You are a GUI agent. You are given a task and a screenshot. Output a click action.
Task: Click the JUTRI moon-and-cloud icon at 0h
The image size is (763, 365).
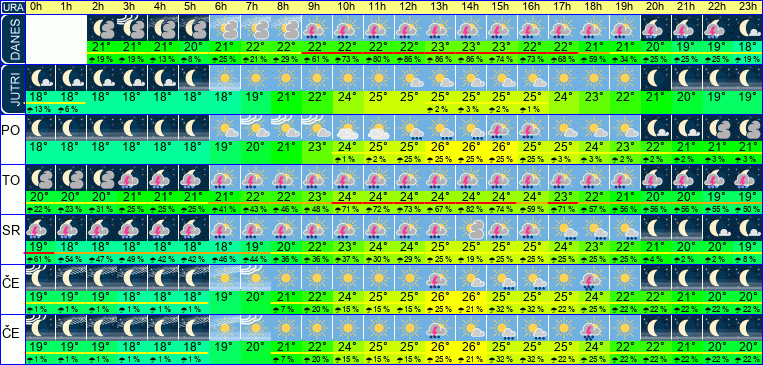point(39,78)
